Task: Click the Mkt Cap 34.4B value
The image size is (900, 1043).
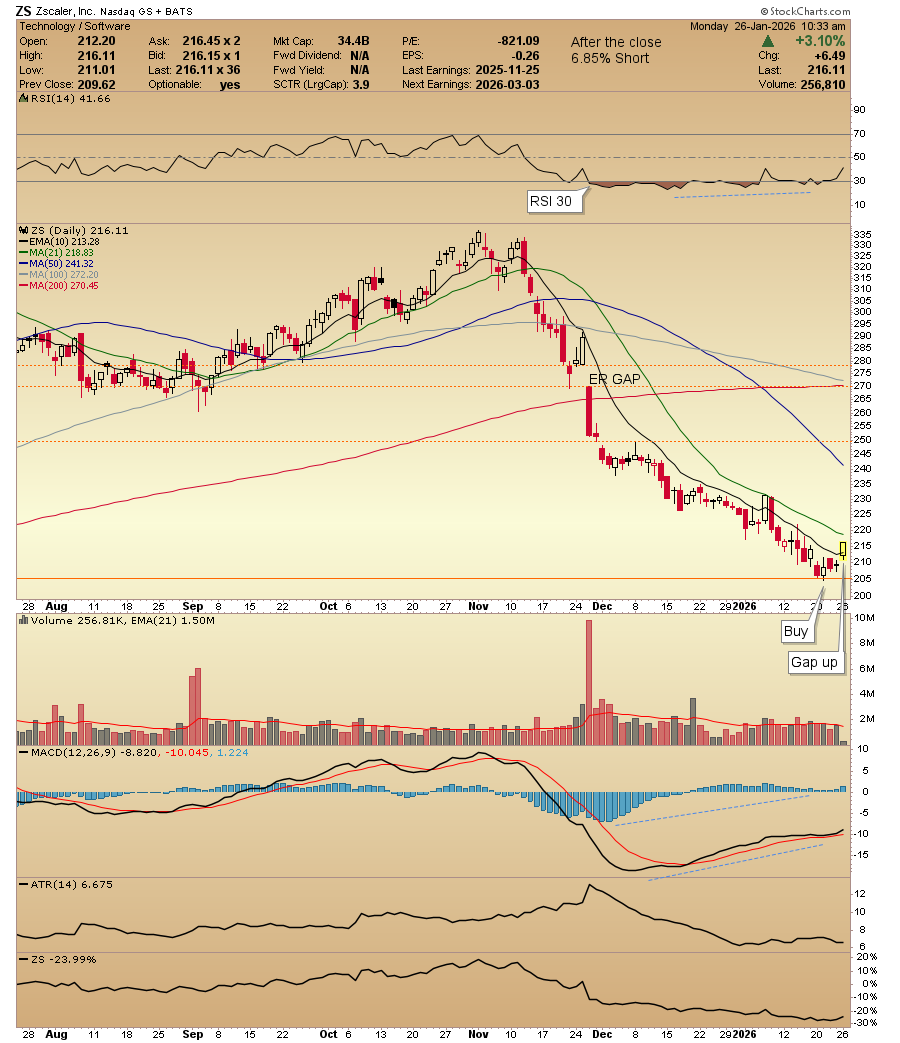Action: pyautogui.click(x=353, y=41)
